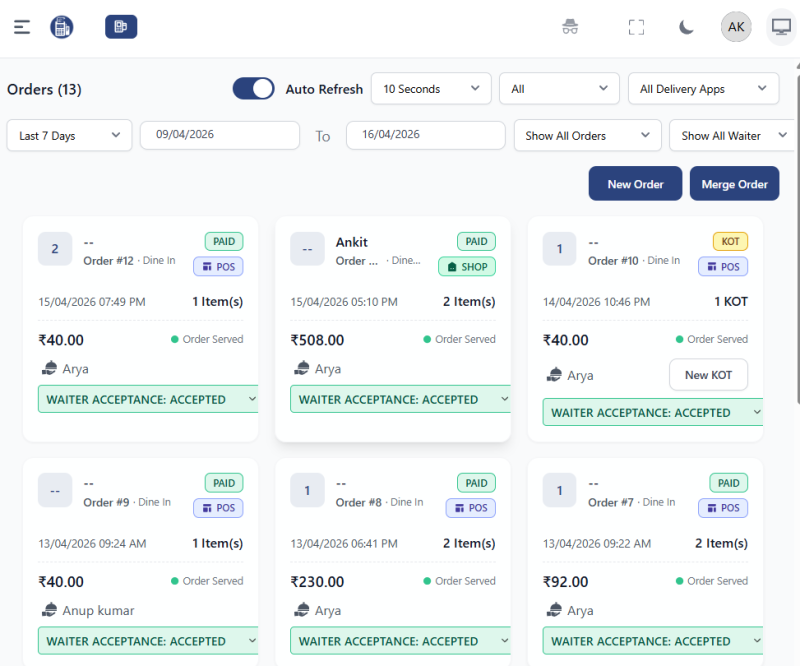Expand waiter acceptance dropdown on Order #12

pyautogui.click(x=148, y=399)
